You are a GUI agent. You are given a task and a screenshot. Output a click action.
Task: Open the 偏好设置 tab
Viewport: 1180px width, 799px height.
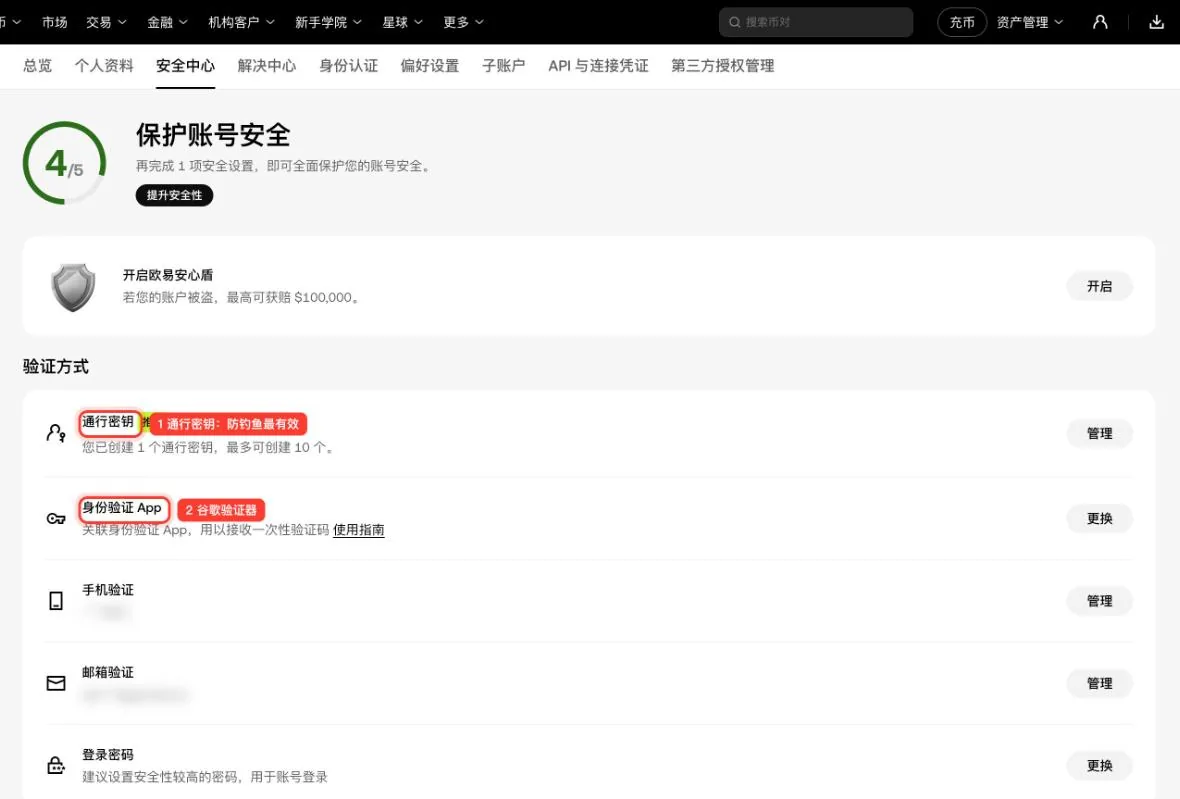pyautogui.click(x=430, y=66)
